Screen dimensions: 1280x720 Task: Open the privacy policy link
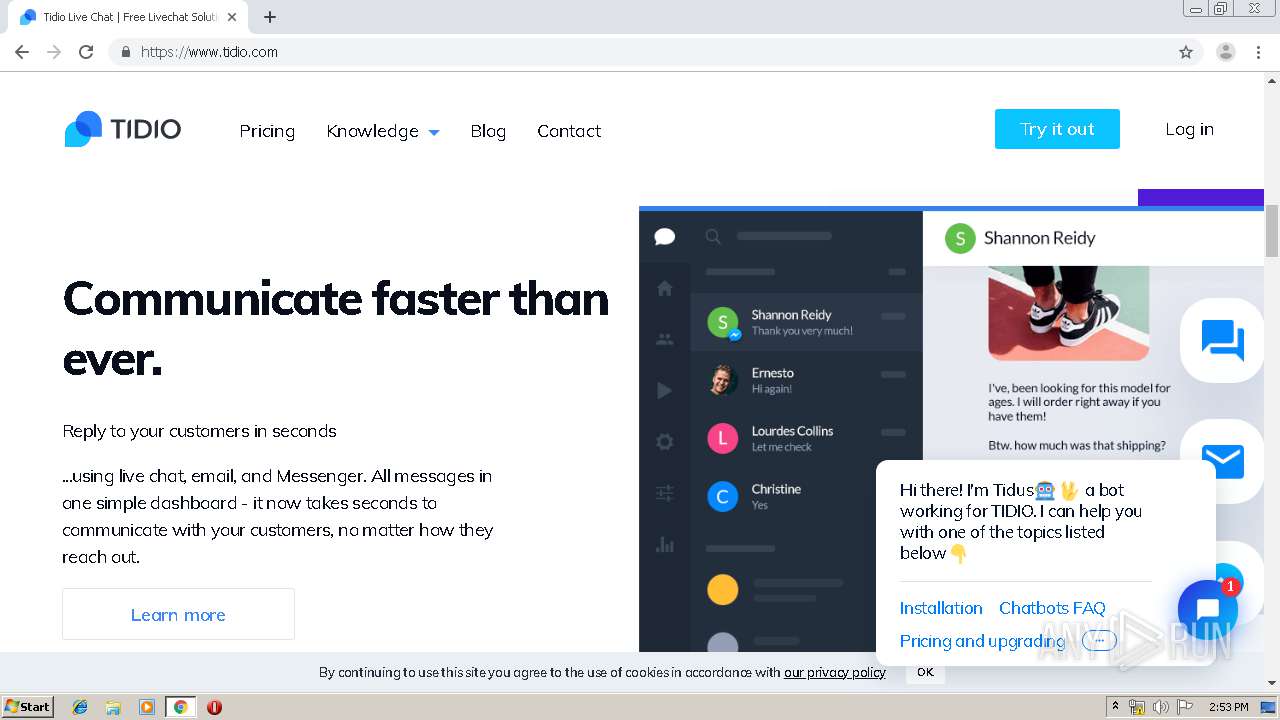click(x=835, y=672)
